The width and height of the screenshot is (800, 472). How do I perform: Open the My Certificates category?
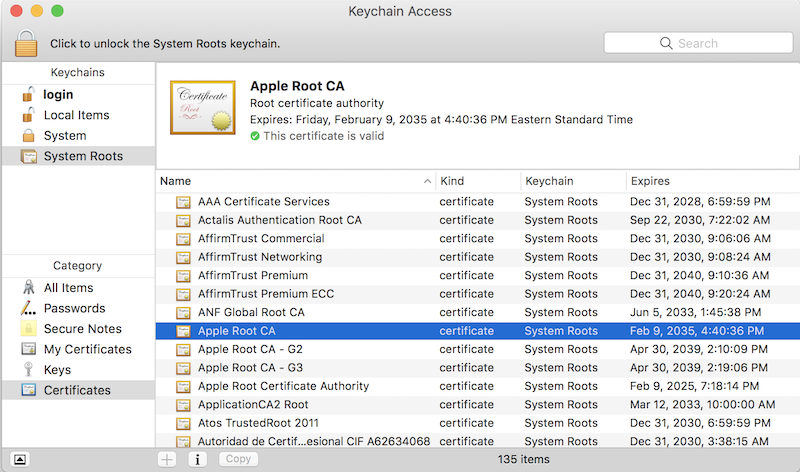coord(87,349)
